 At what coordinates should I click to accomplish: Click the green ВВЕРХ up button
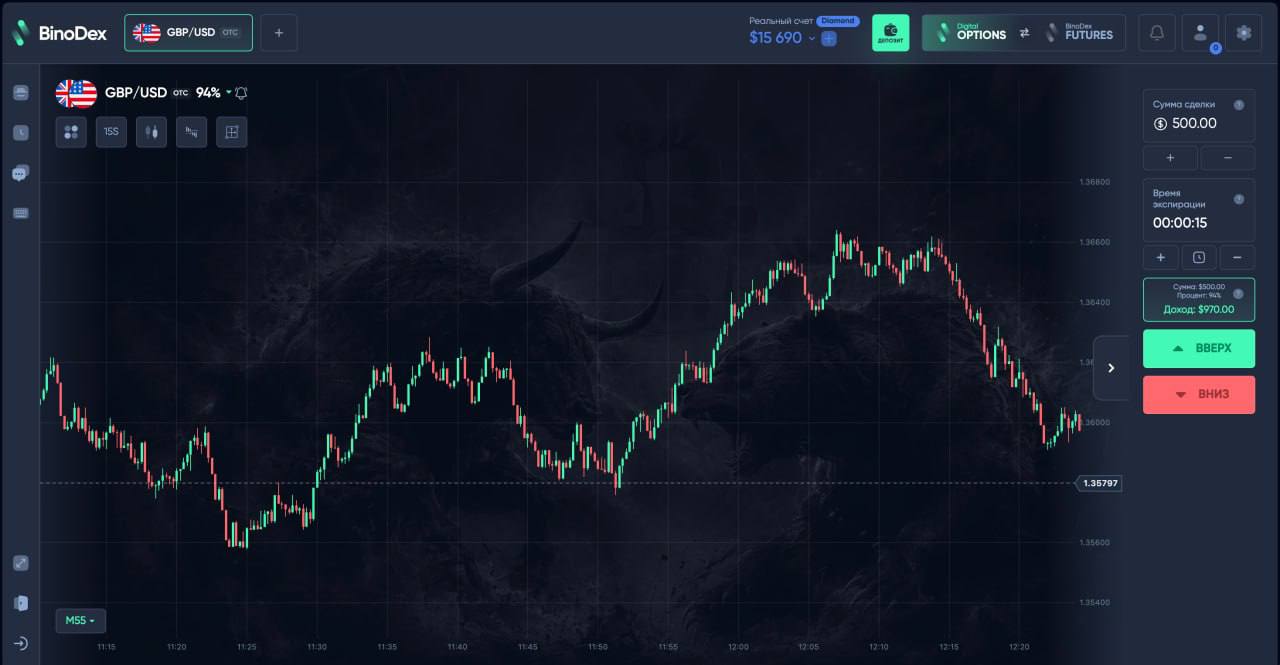click(x=1199, y=348)
